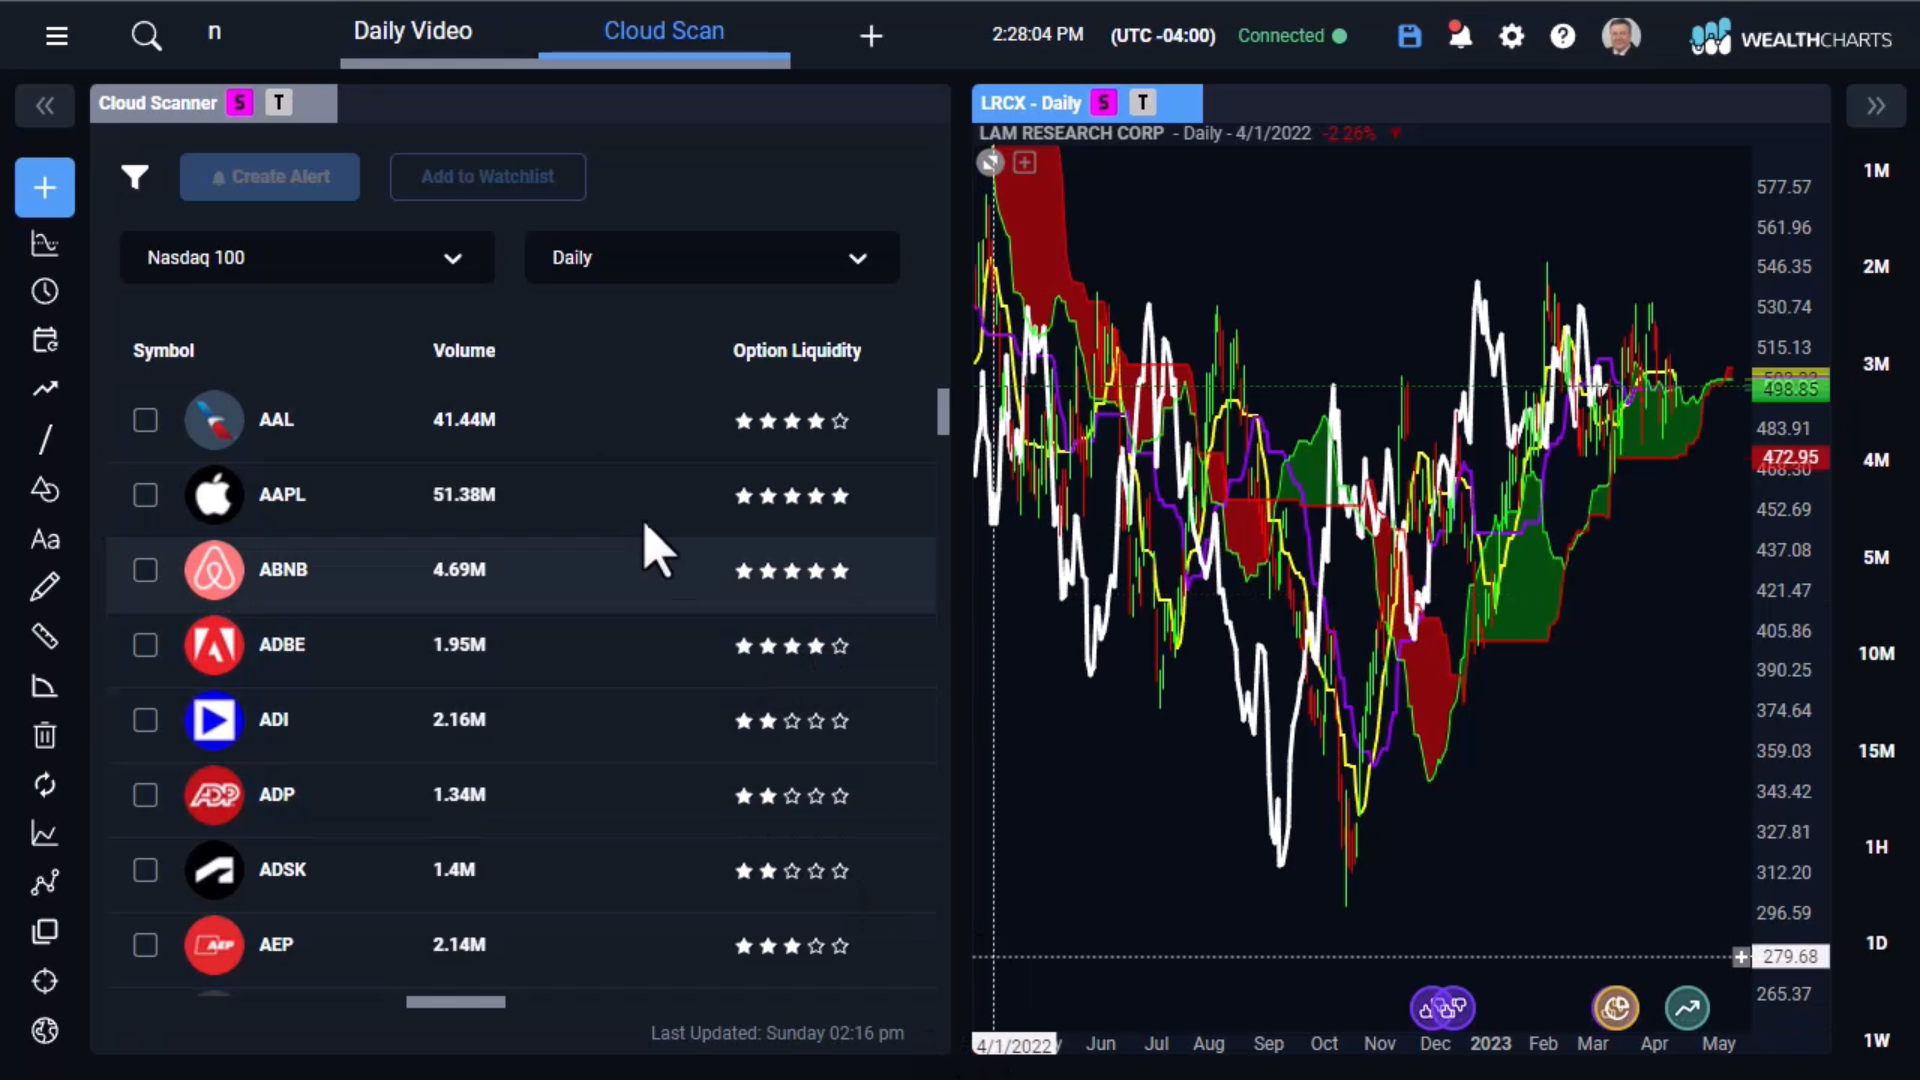Check the ABNB row checkbox
The height and width of the screenshot is (1080, 1920).
click(145, 570)
